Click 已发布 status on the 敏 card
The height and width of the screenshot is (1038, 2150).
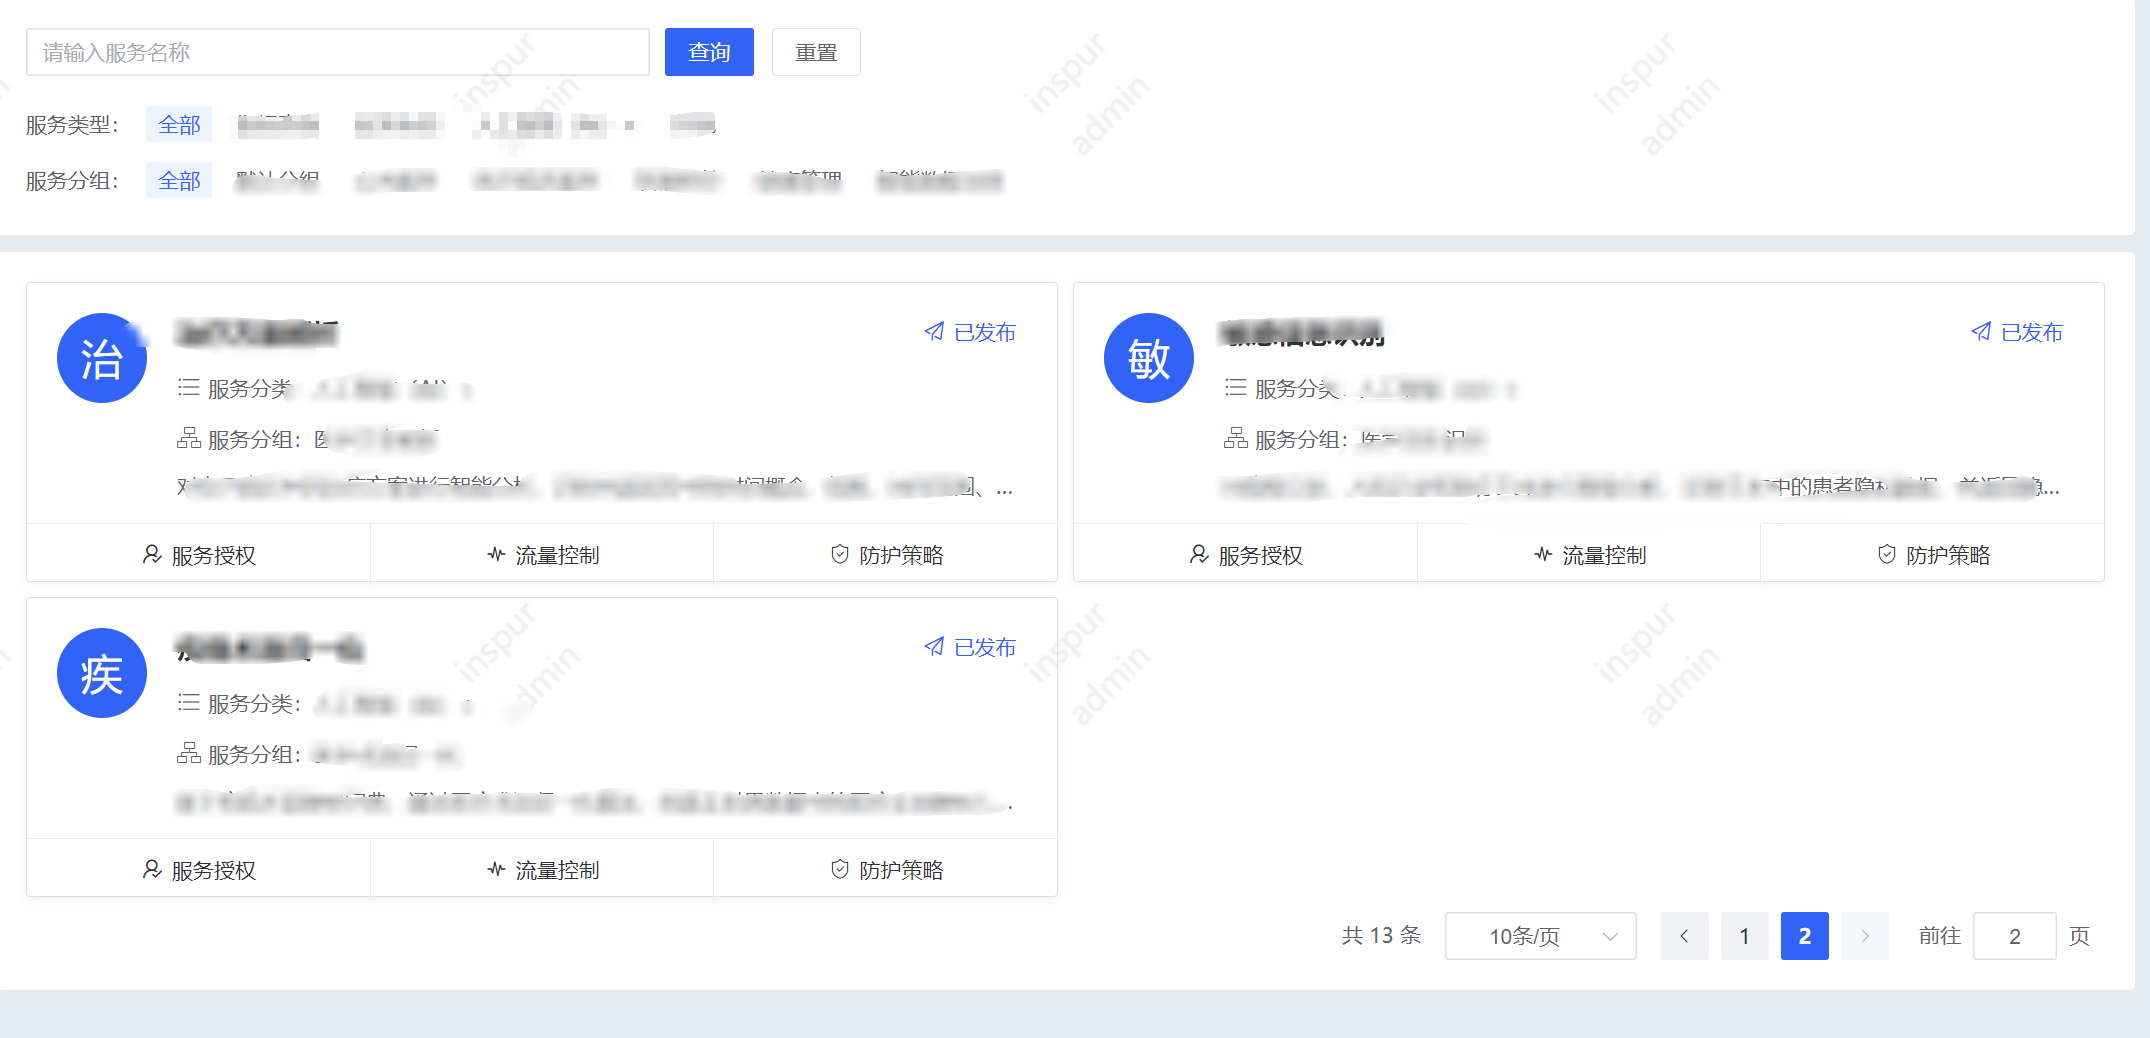[x=2017, y=332]
